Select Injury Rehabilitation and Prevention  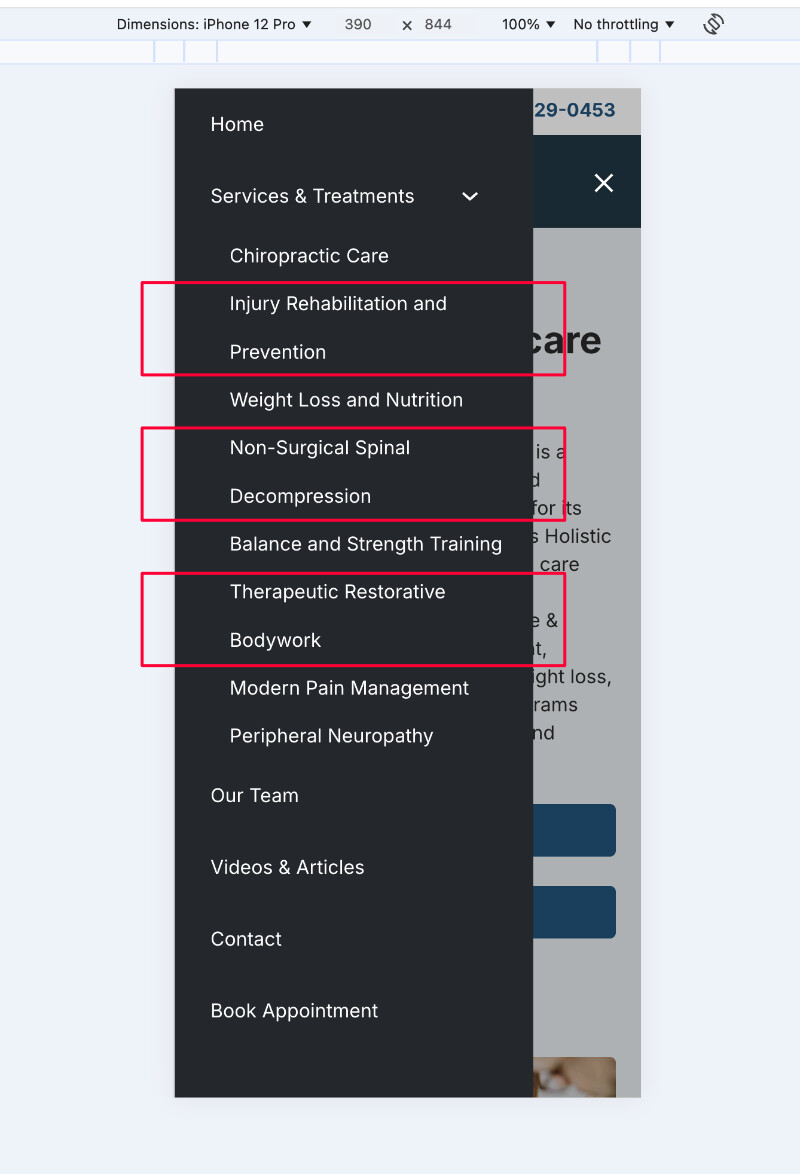click(338, 328)
